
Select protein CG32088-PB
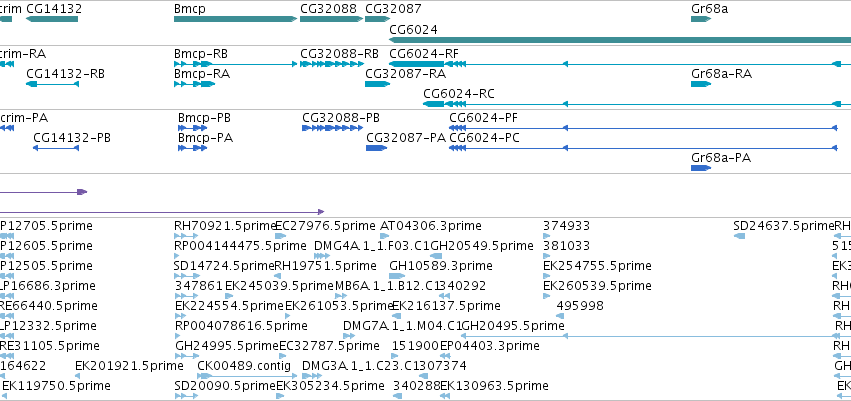[332, 128]
